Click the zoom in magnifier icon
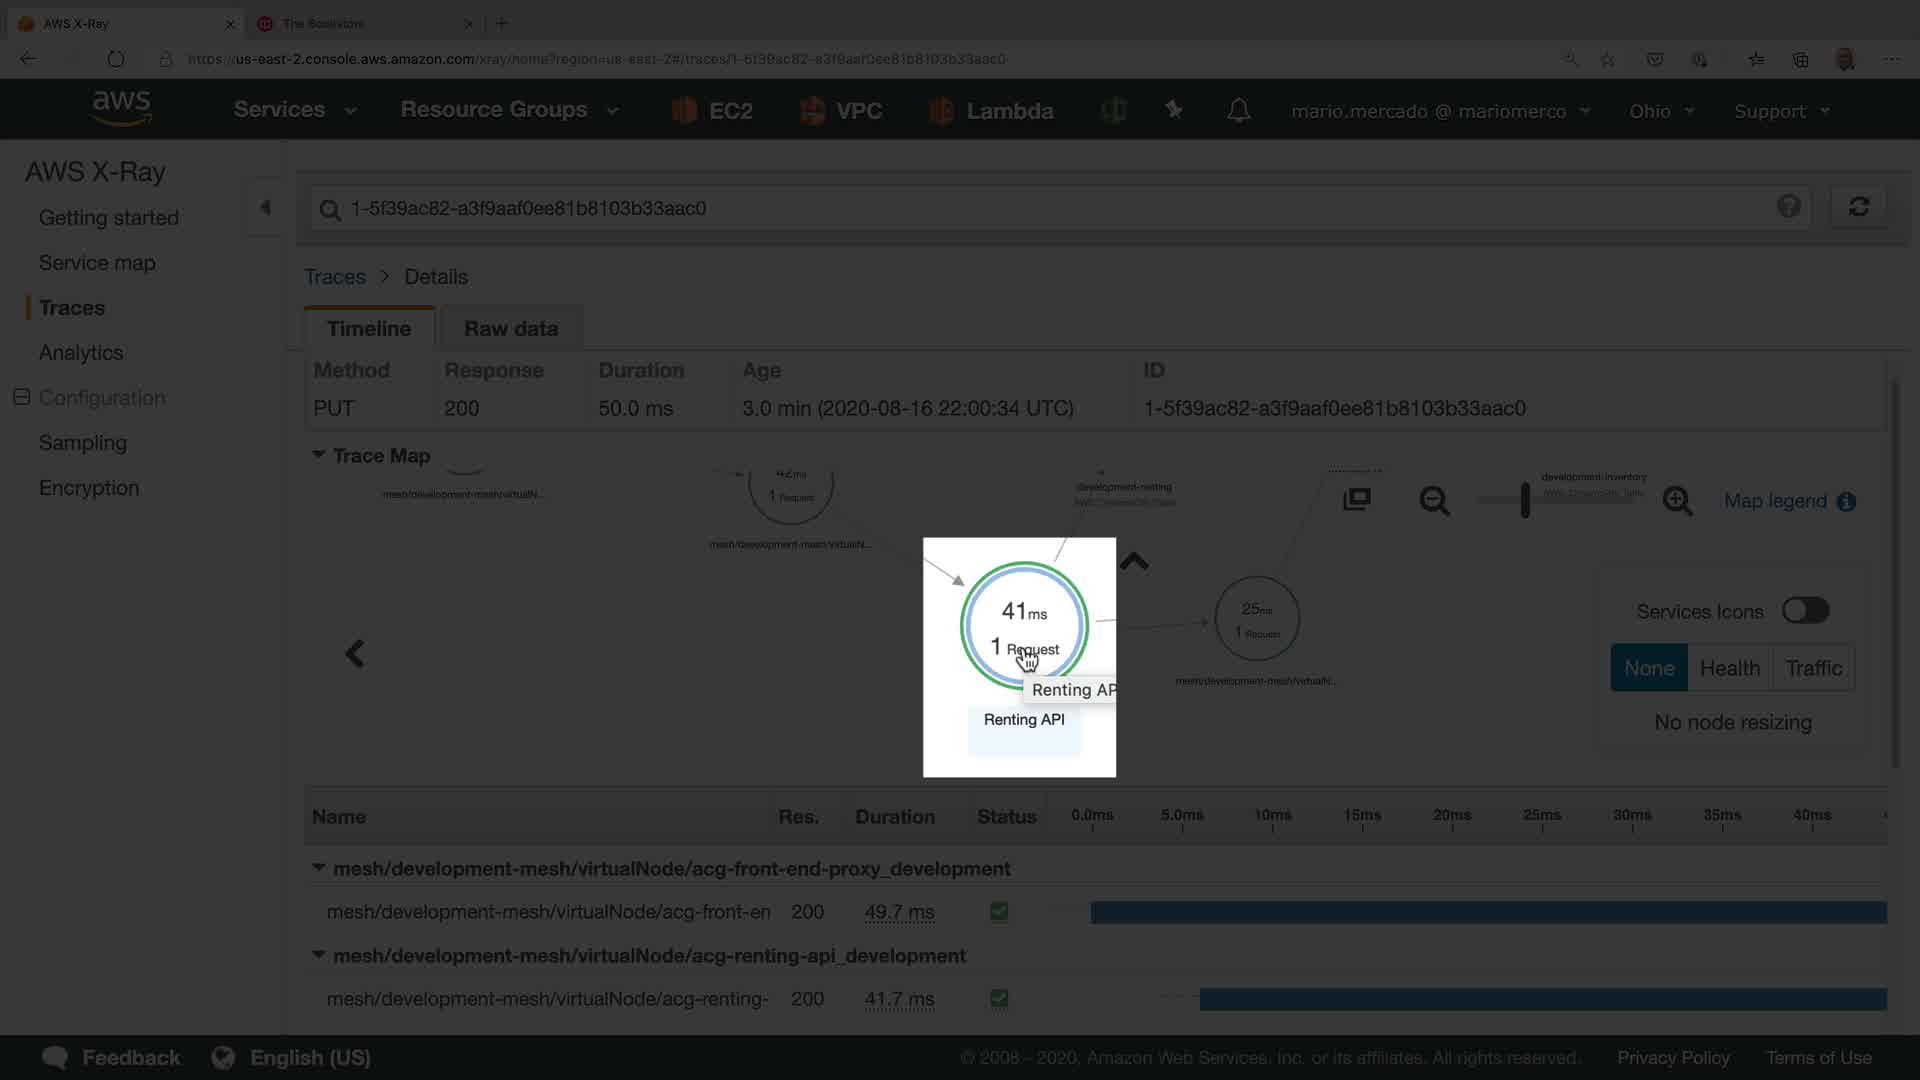The image size is (1920, 1080). click(x=1677, y=501)
